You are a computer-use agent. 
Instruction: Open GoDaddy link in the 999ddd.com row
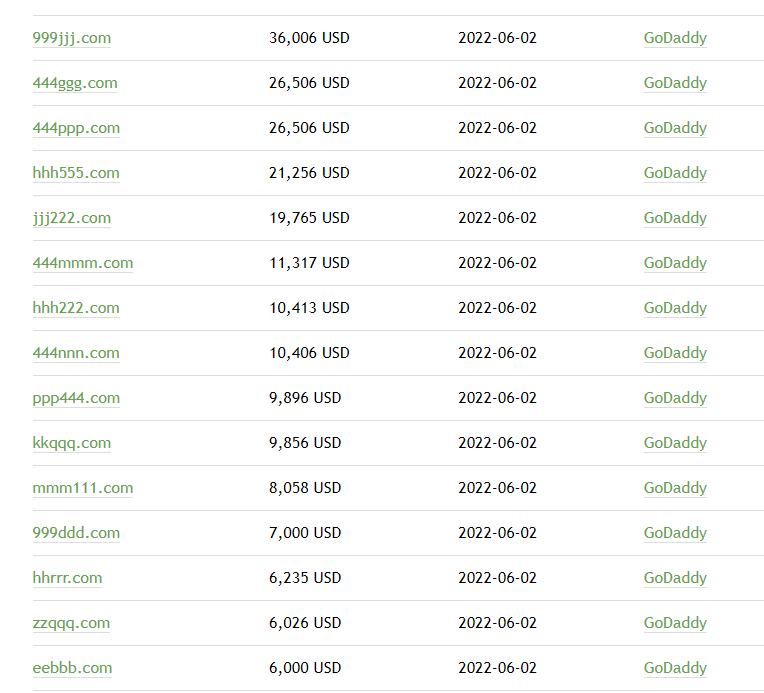(675, 533)
